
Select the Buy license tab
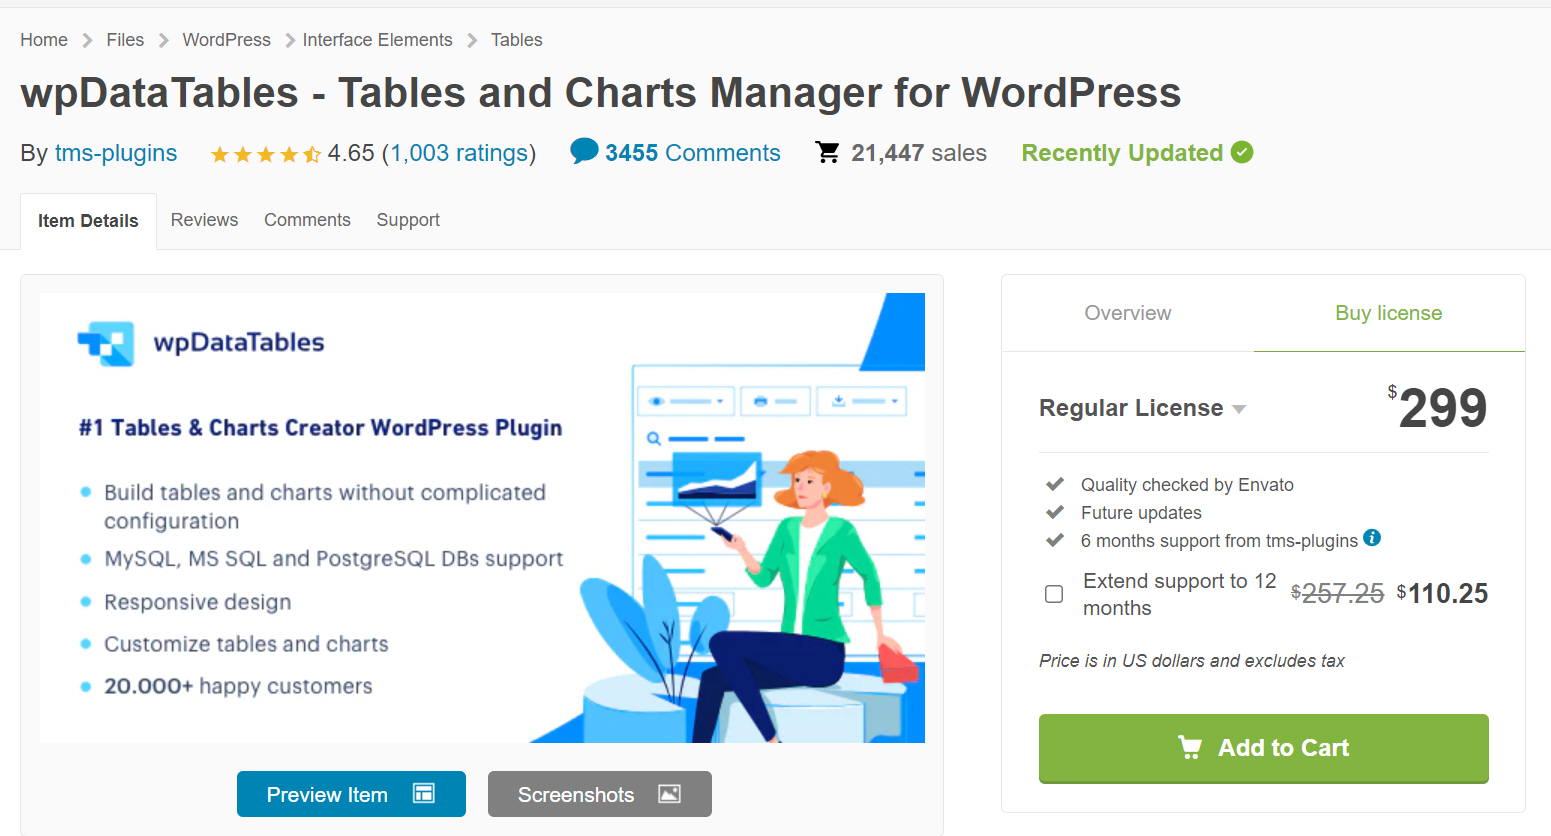click(1389, 313)
